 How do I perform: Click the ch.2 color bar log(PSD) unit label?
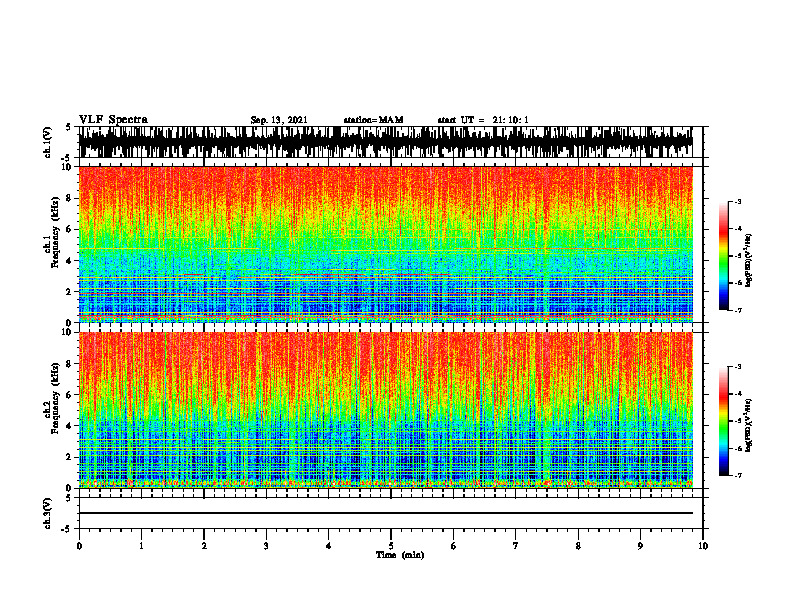click(749, 426)
